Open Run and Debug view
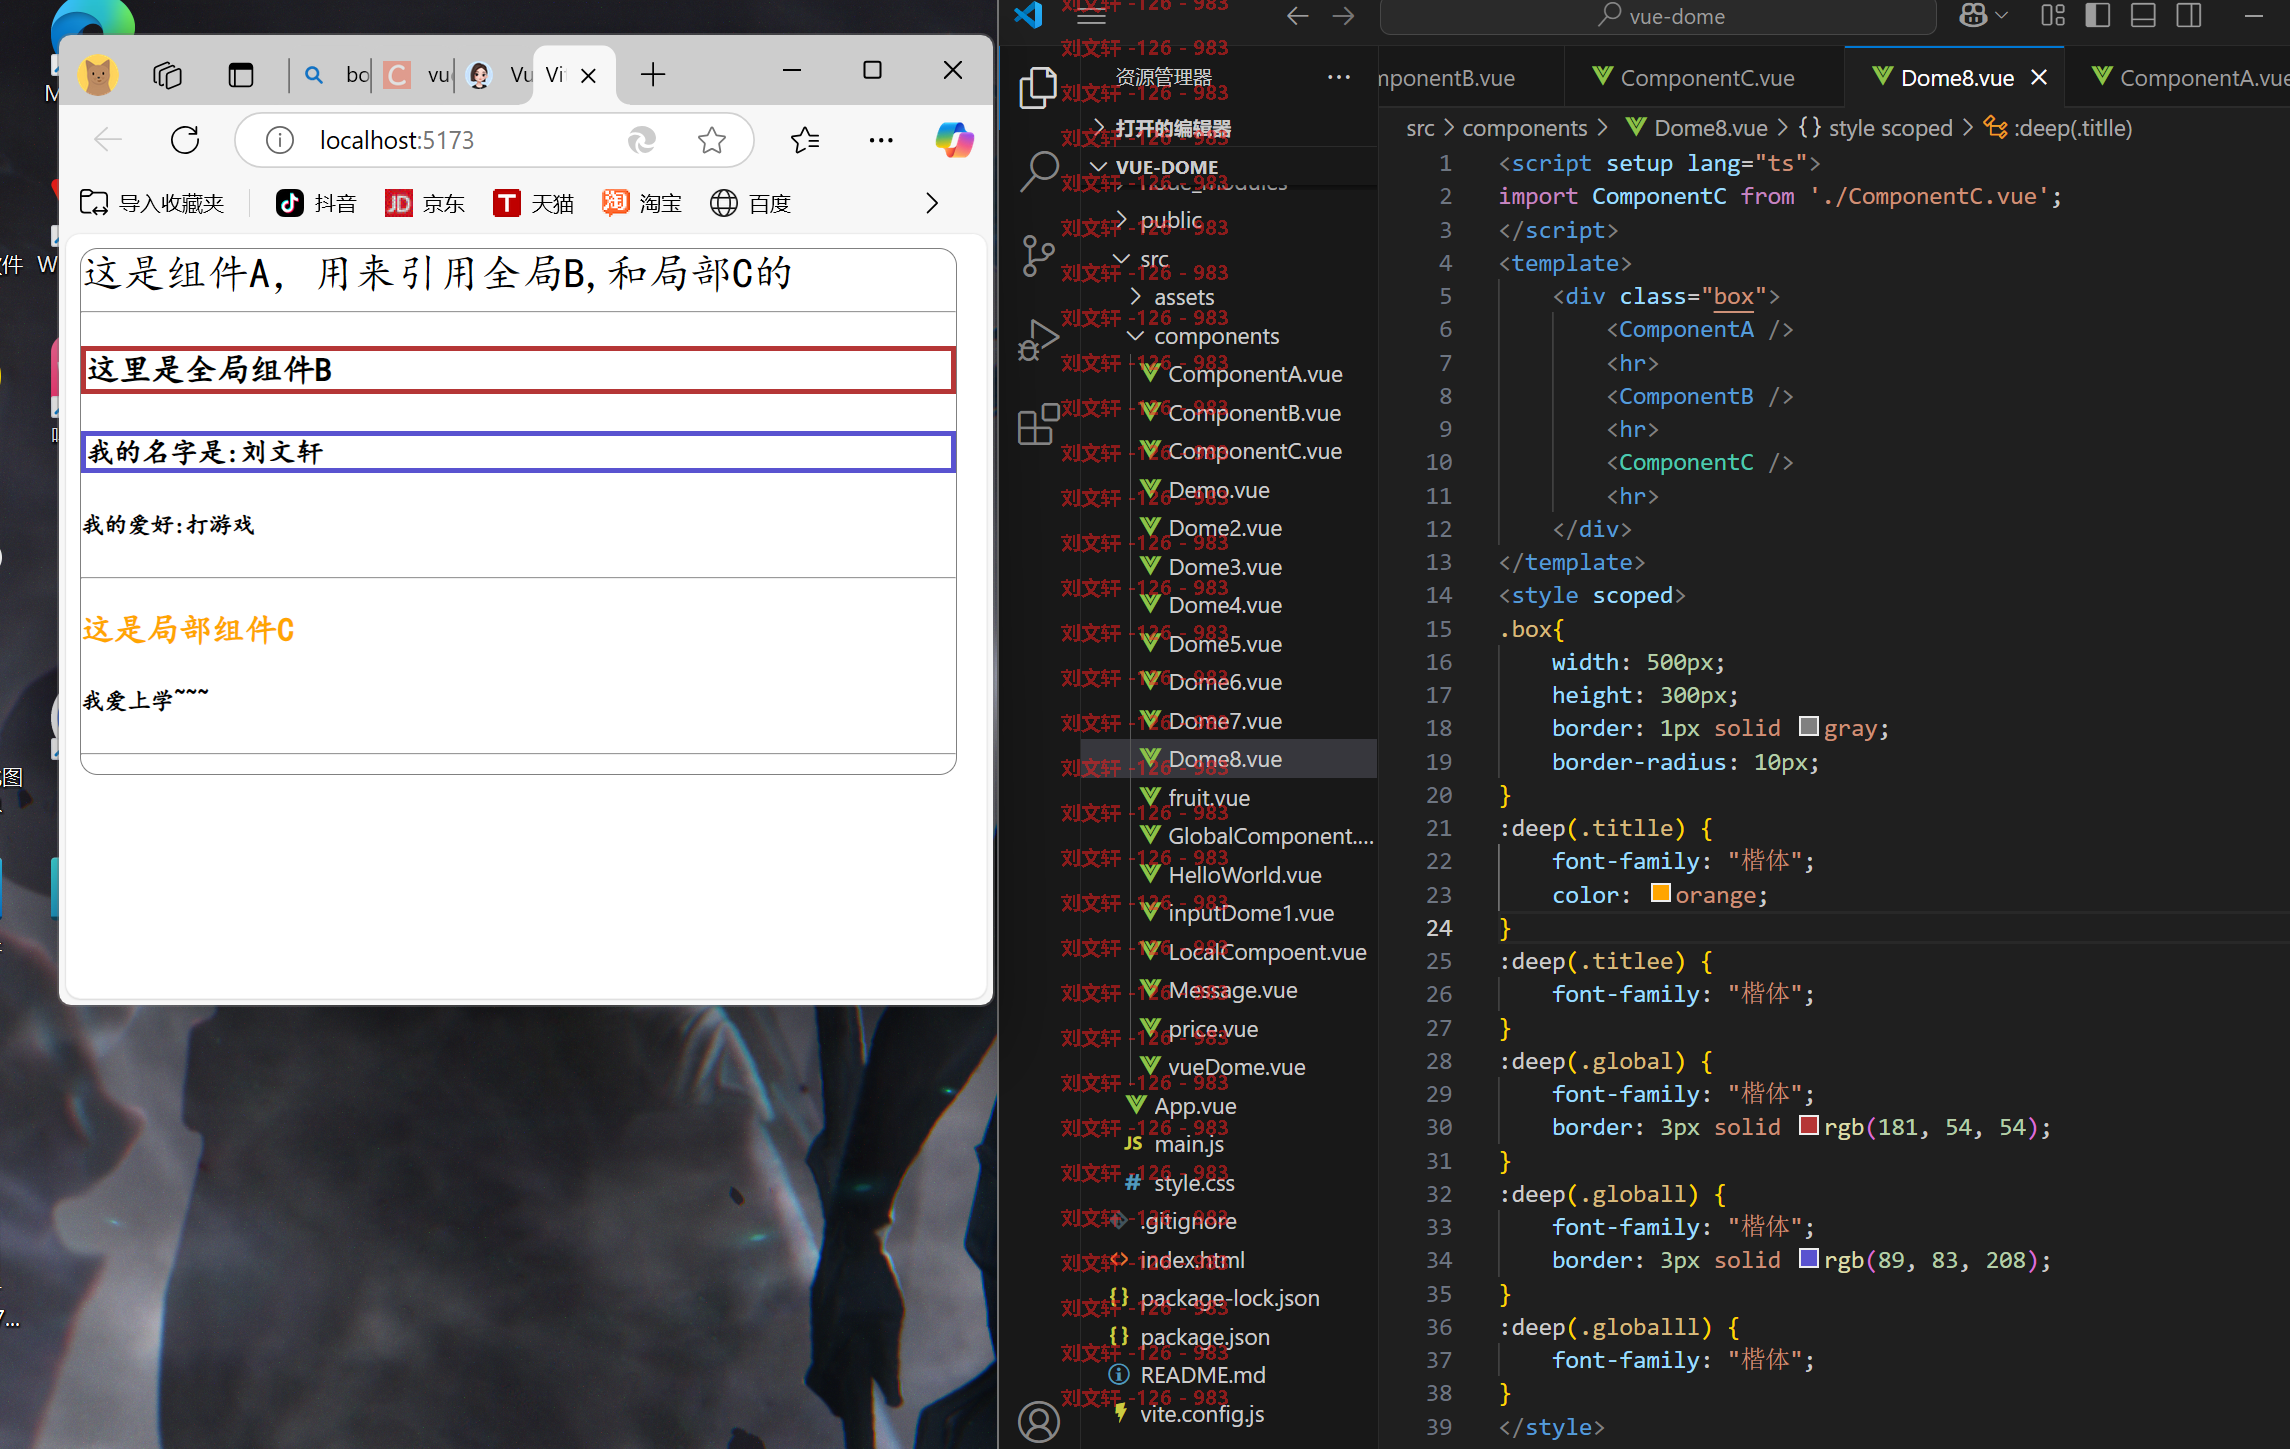 coord(1038,340)
